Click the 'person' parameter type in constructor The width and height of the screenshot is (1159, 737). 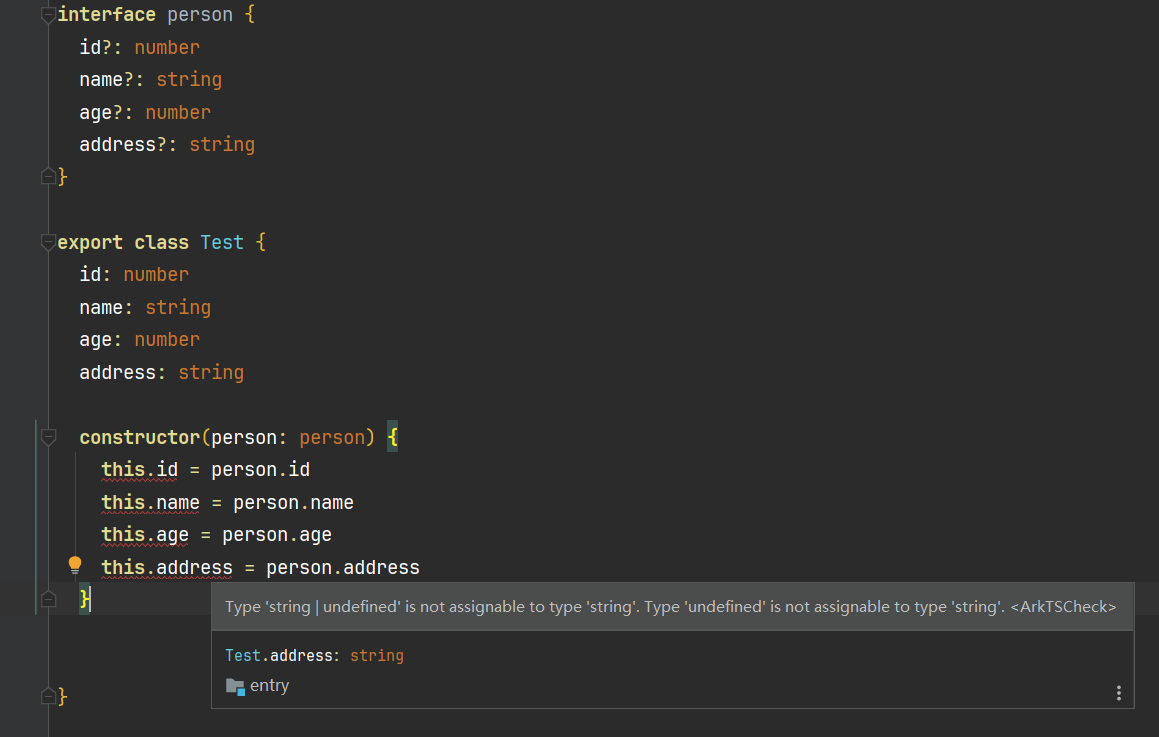coord(332,438)
